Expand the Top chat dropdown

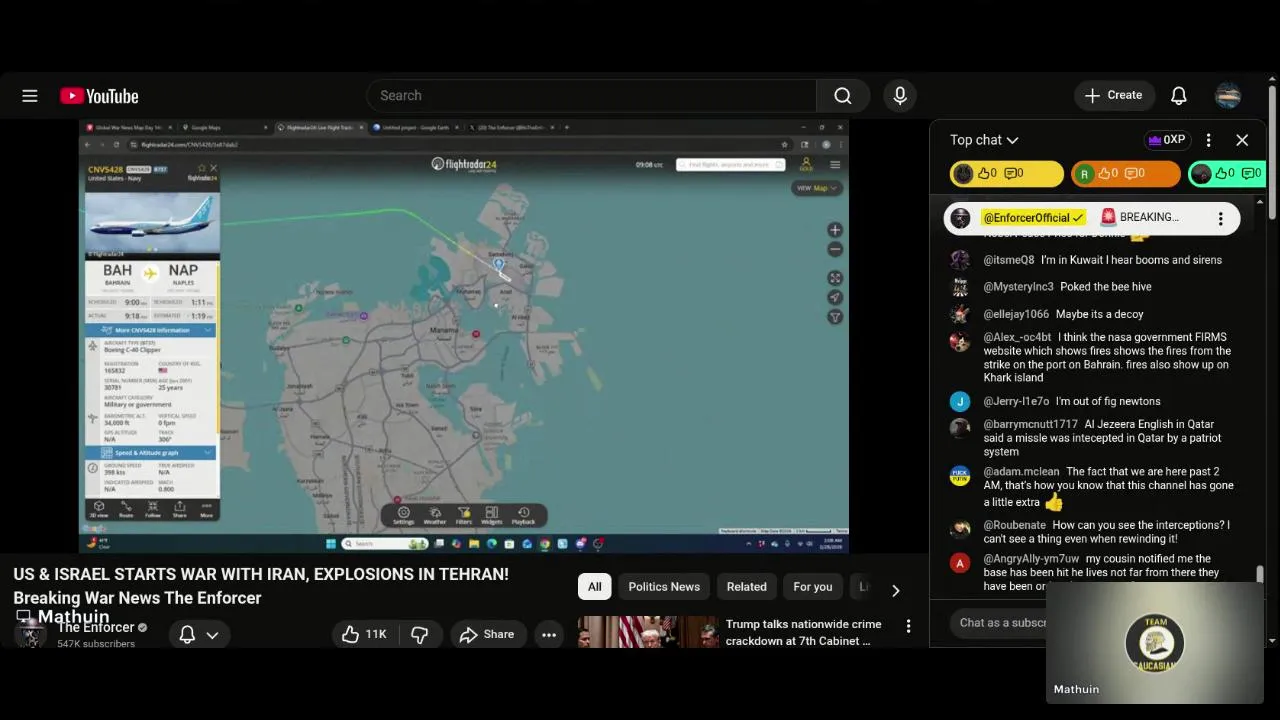point(984,140)
